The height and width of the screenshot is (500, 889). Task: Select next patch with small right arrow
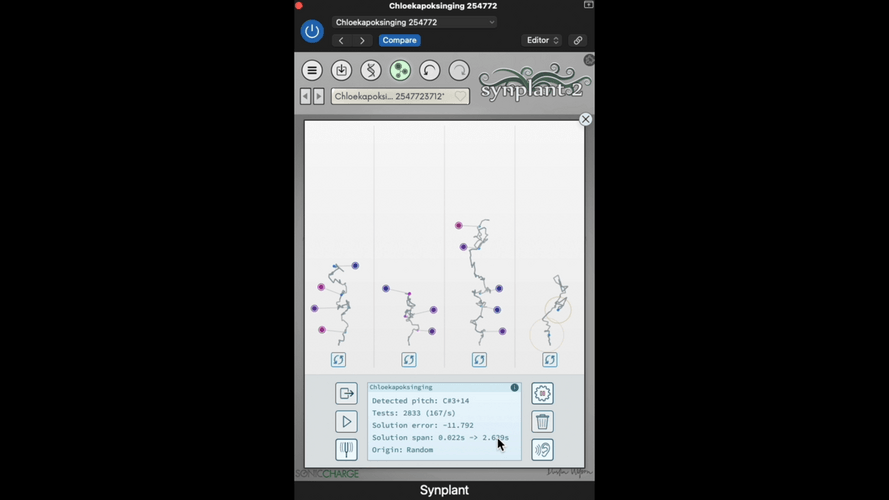[319, 96]
